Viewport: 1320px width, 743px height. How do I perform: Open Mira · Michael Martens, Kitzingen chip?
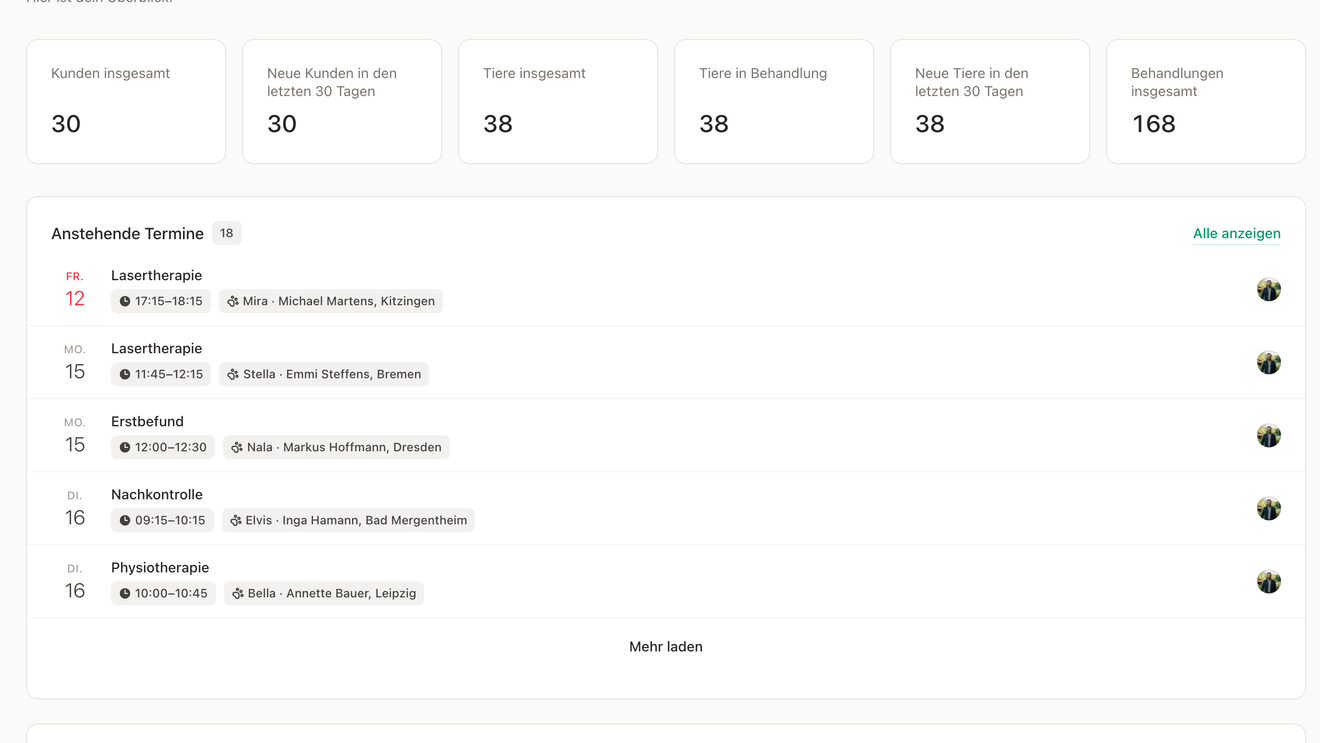(x=331, y=301)
